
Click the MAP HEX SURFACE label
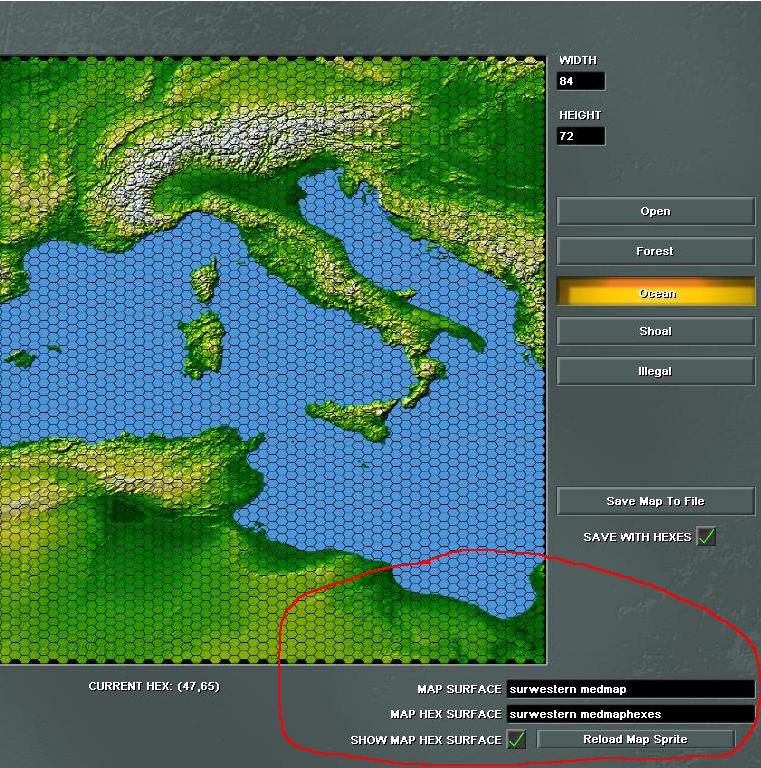click(446, 714)
